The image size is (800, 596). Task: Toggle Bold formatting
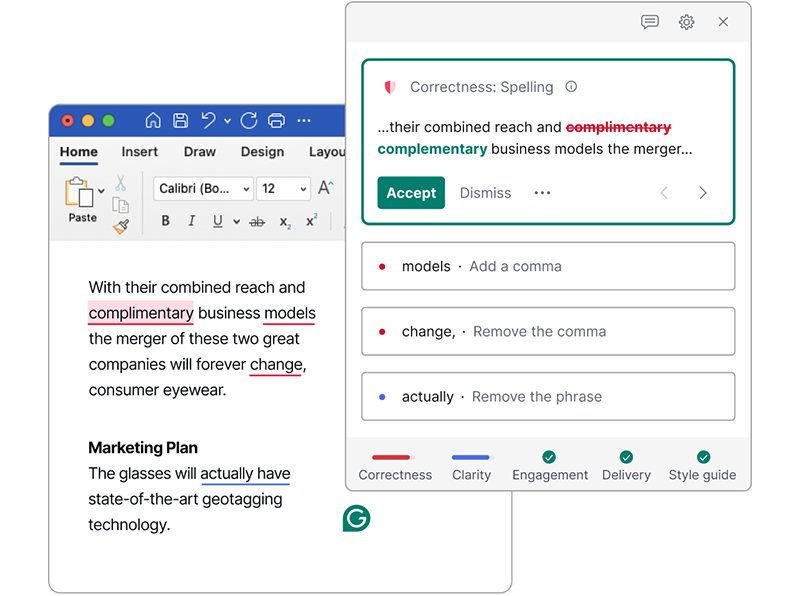[x=165, y=220]
